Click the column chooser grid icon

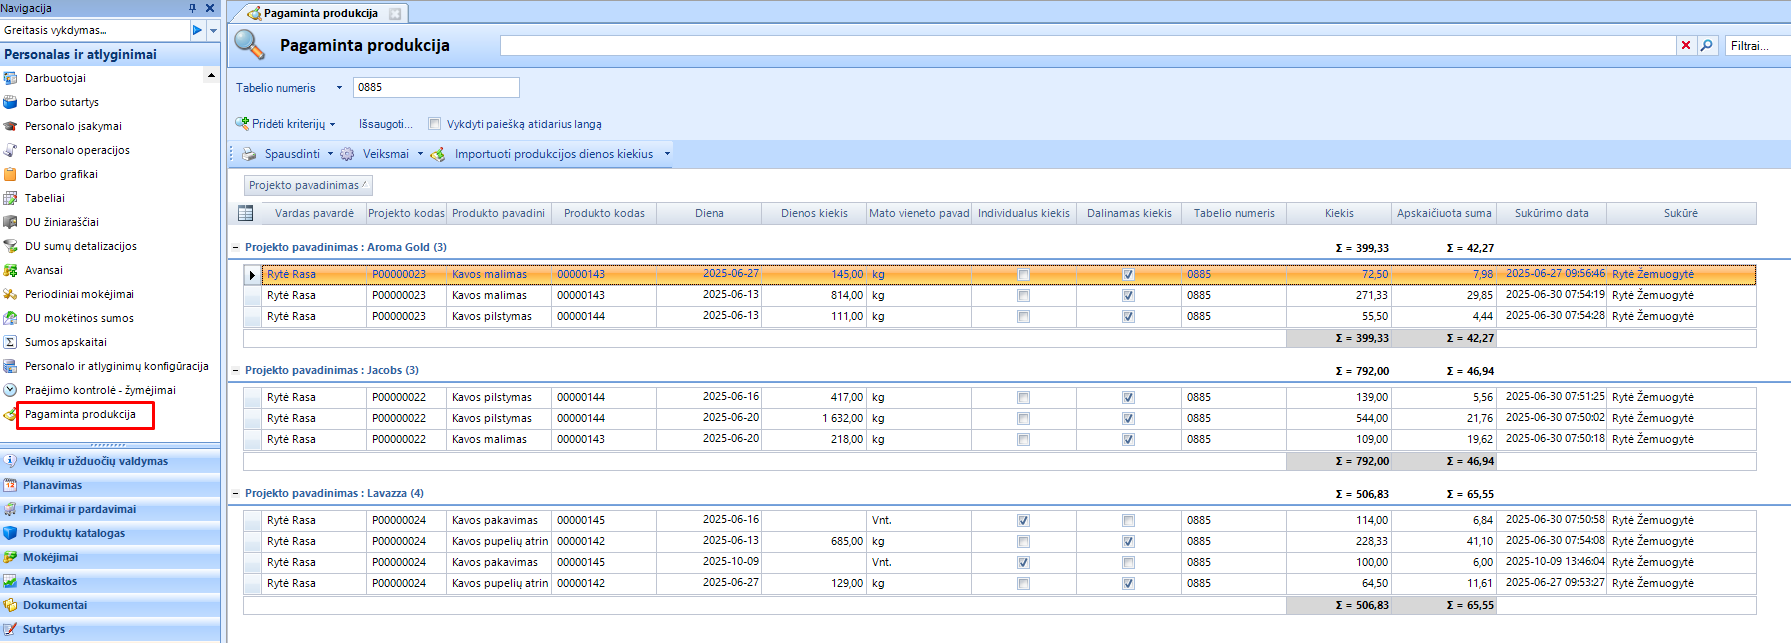coord(246,213)
